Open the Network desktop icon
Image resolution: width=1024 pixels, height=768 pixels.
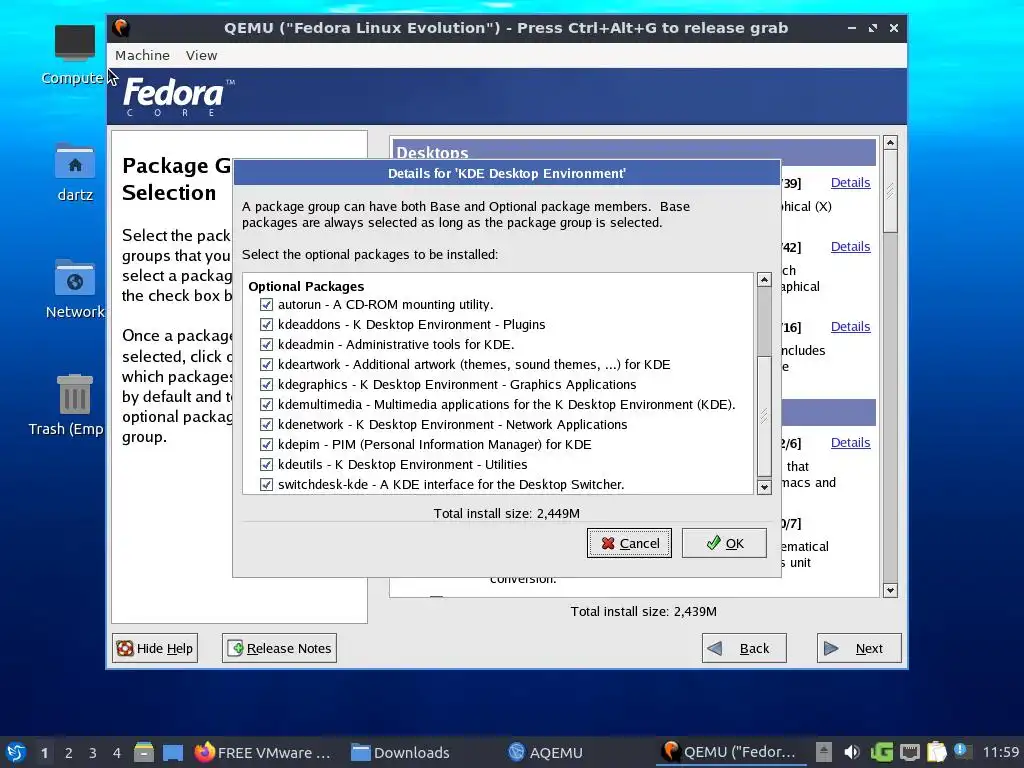[75, 289]
